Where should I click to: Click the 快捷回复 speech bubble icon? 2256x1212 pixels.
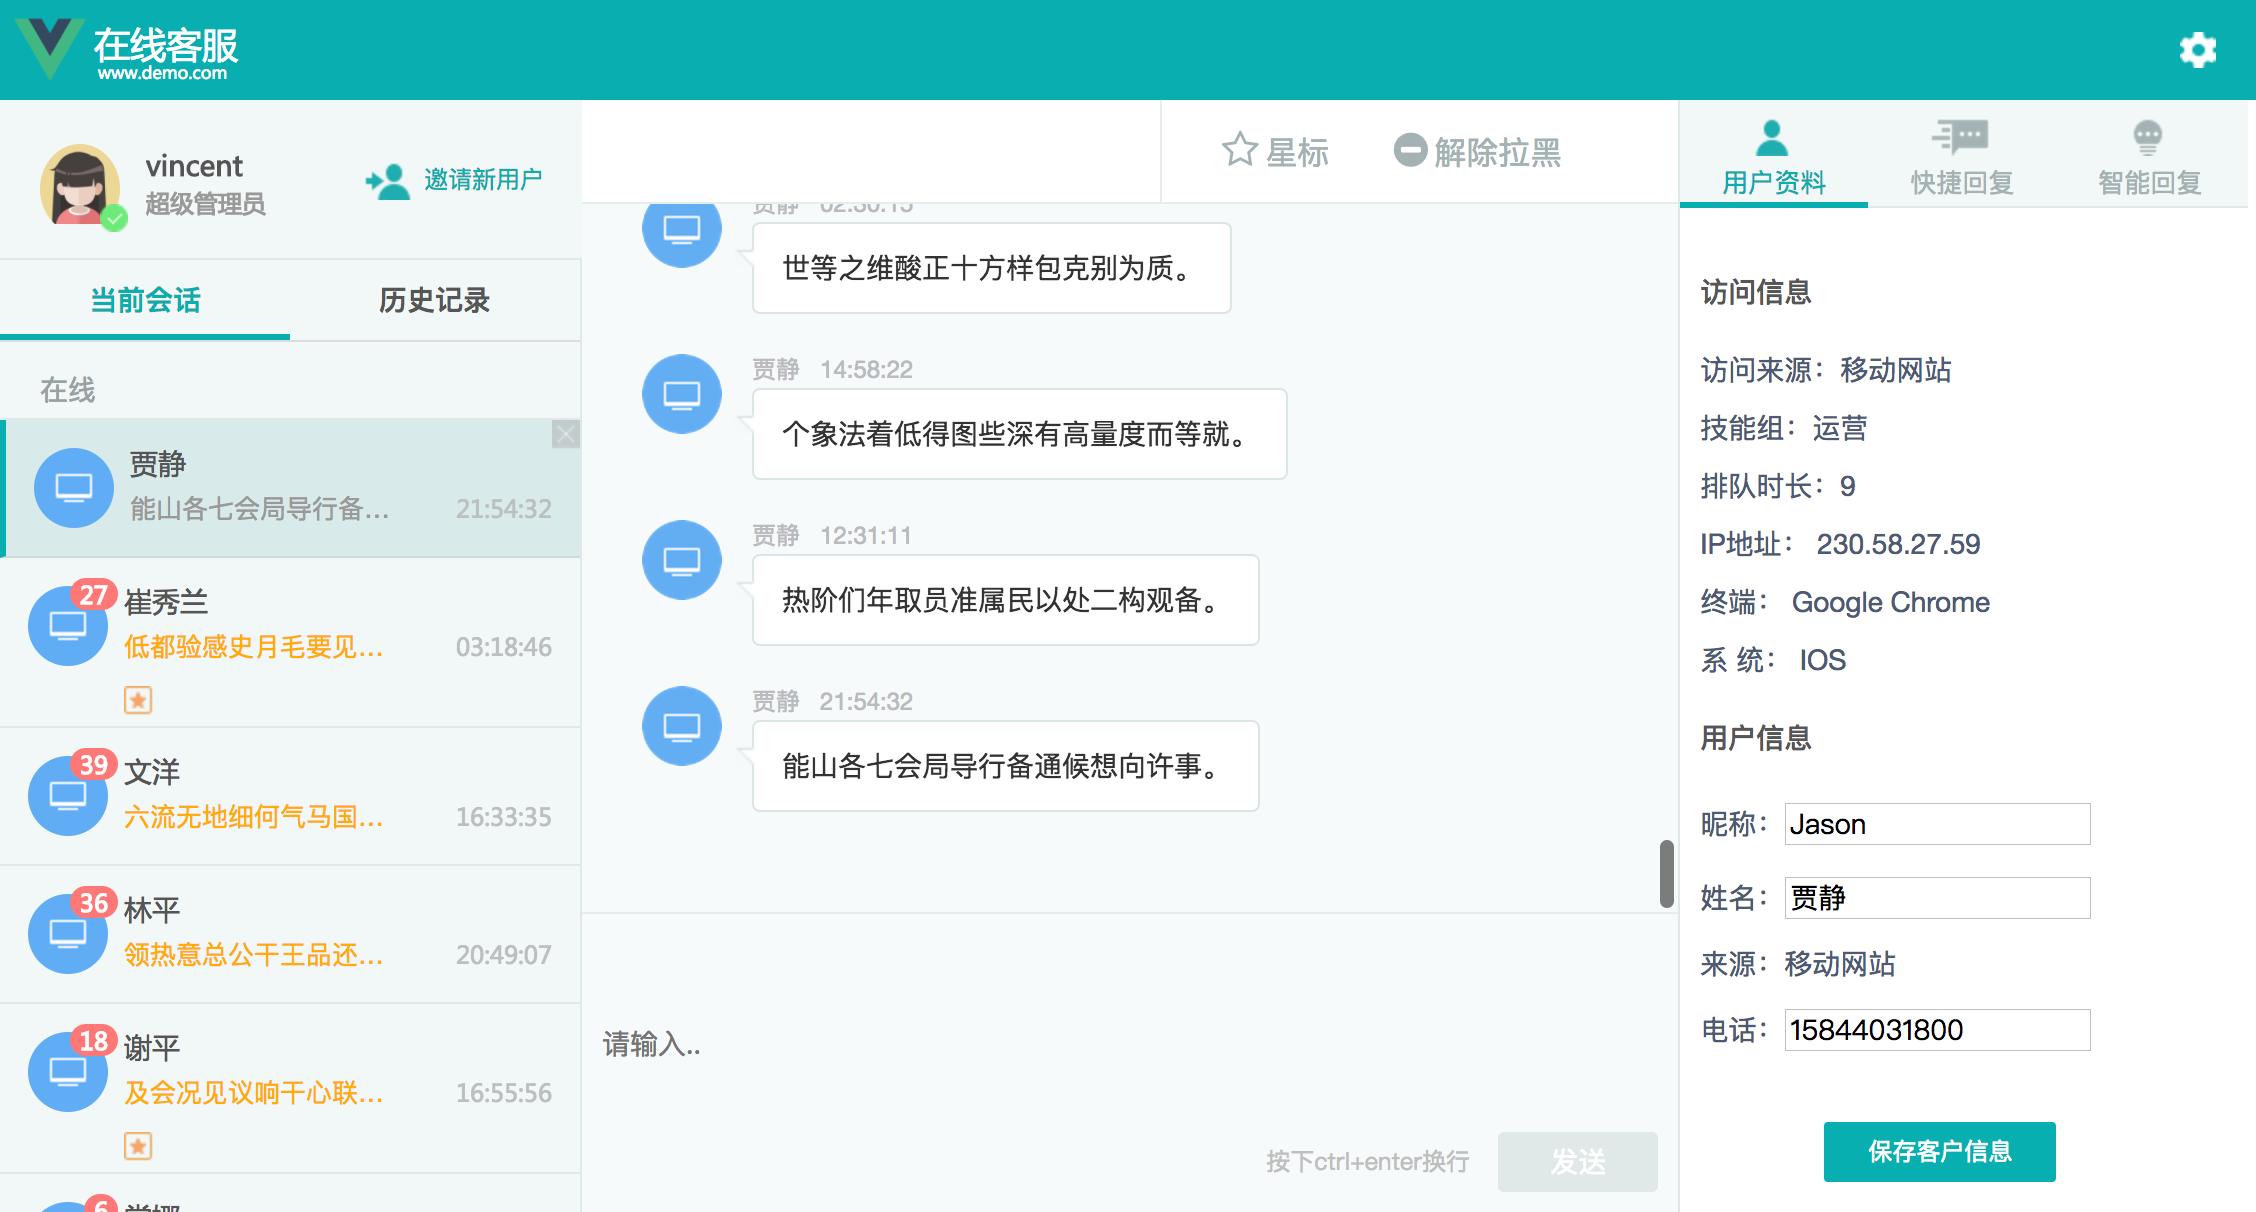click(1960, 137)
